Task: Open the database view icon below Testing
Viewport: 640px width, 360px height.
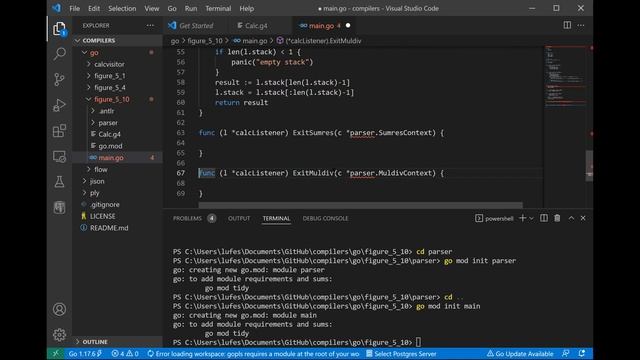Action: [59, 207]
